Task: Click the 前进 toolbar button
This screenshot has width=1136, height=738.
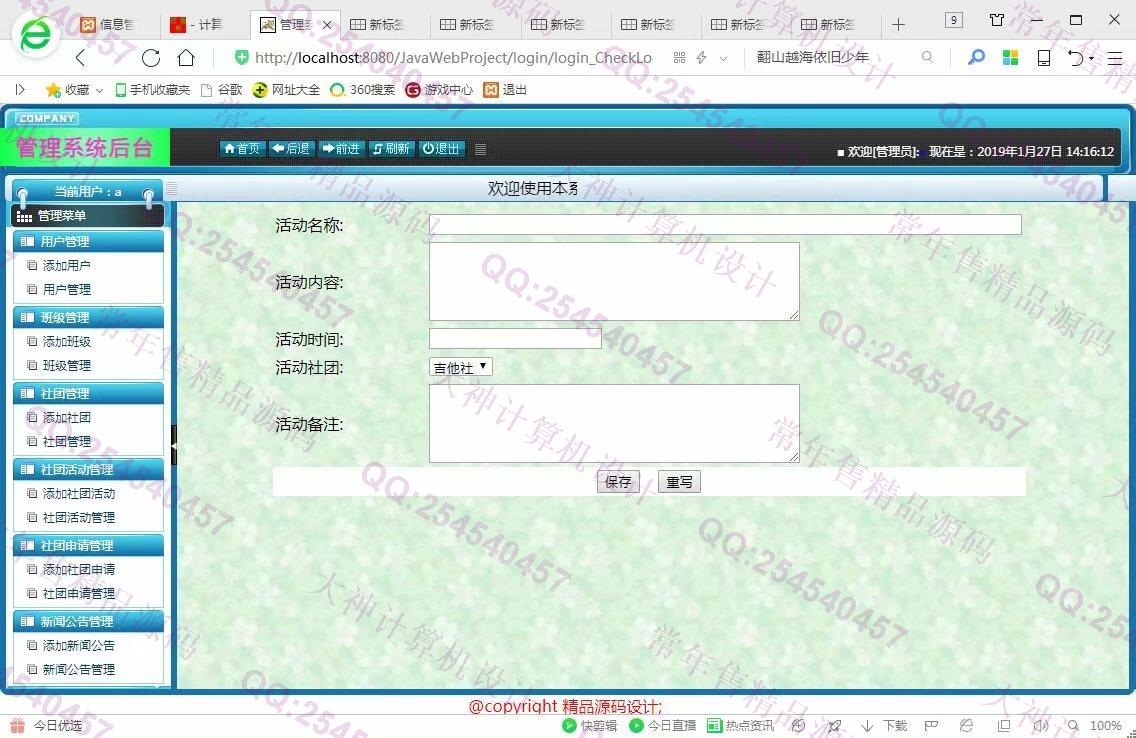Action: pyautogui.click(x=341, y=148)
